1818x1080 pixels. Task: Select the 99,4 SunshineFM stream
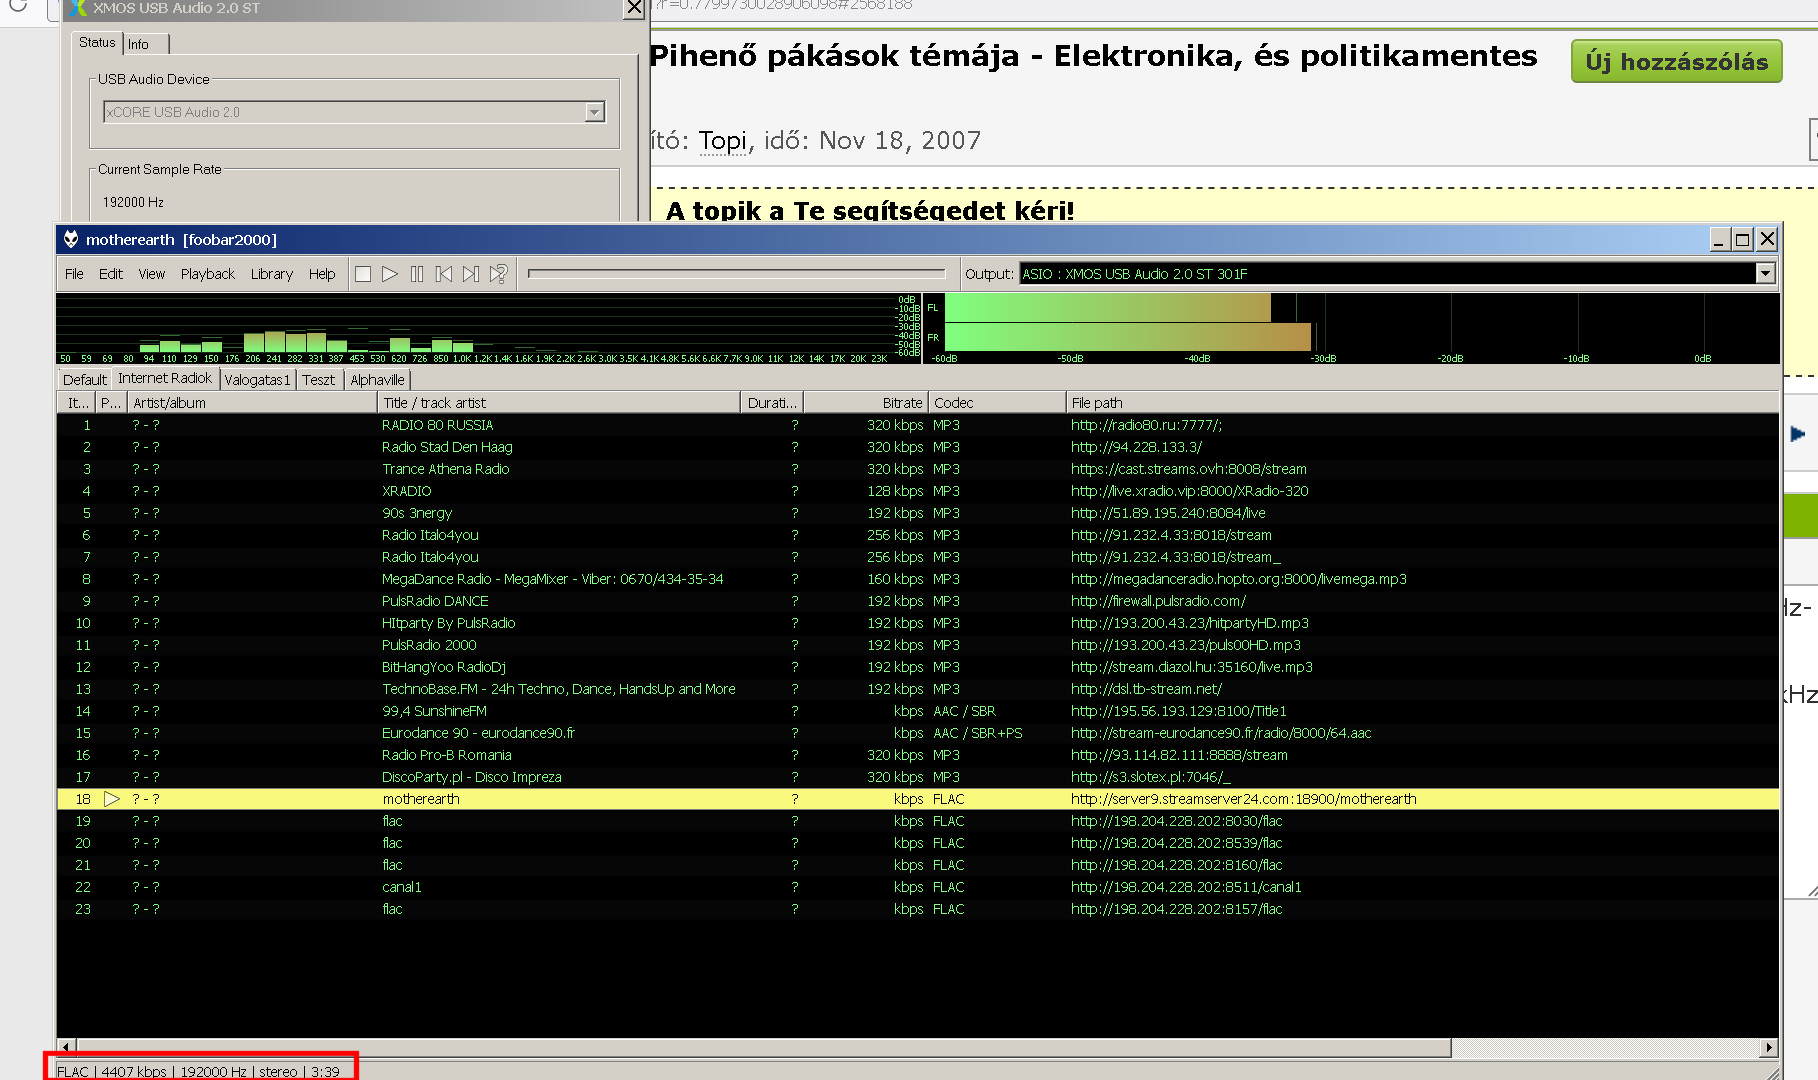[x=917, y=711]
